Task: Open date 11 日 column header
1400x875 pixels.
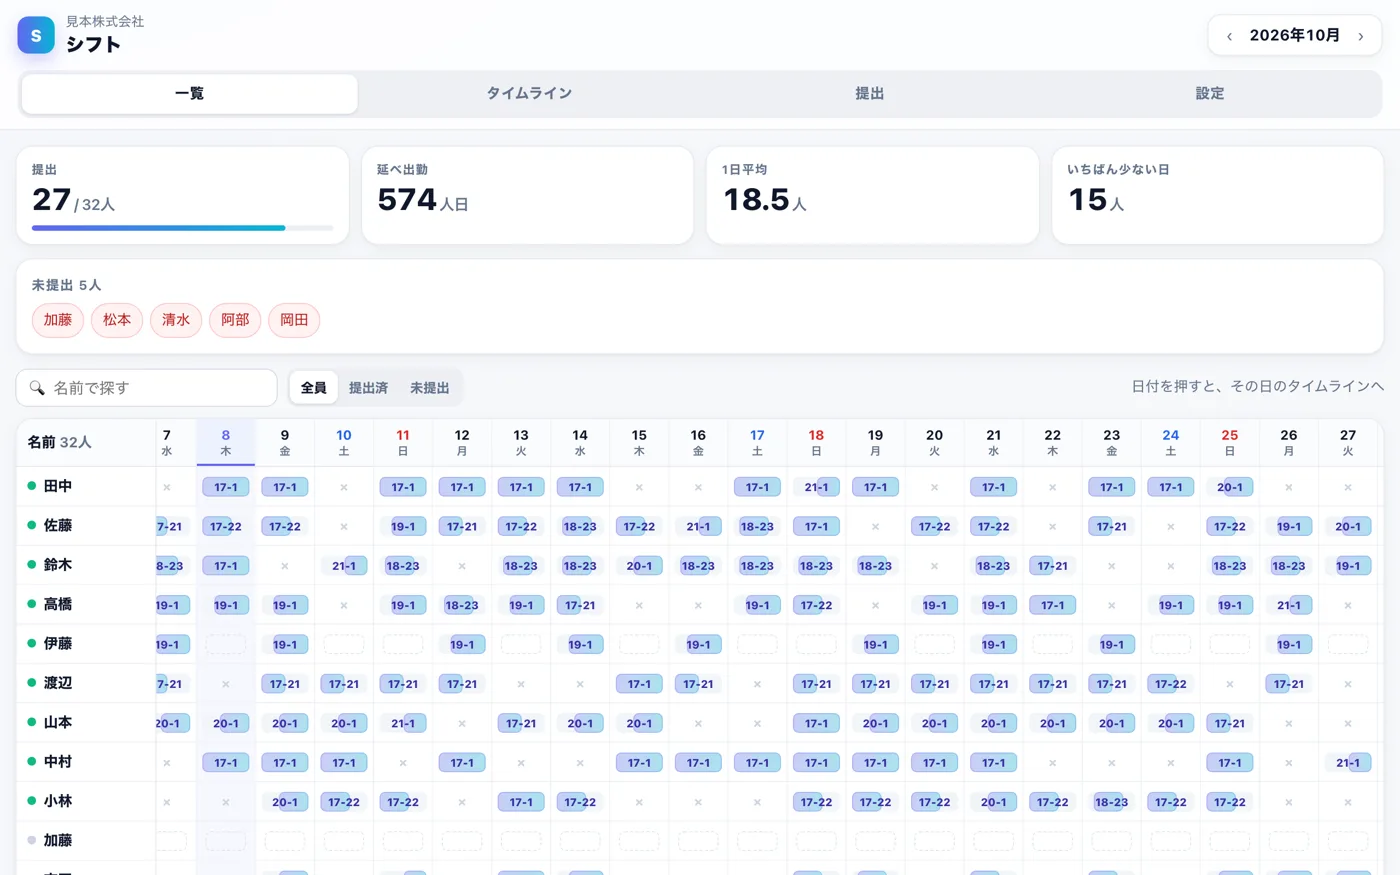Action: [x=403, y=442]
